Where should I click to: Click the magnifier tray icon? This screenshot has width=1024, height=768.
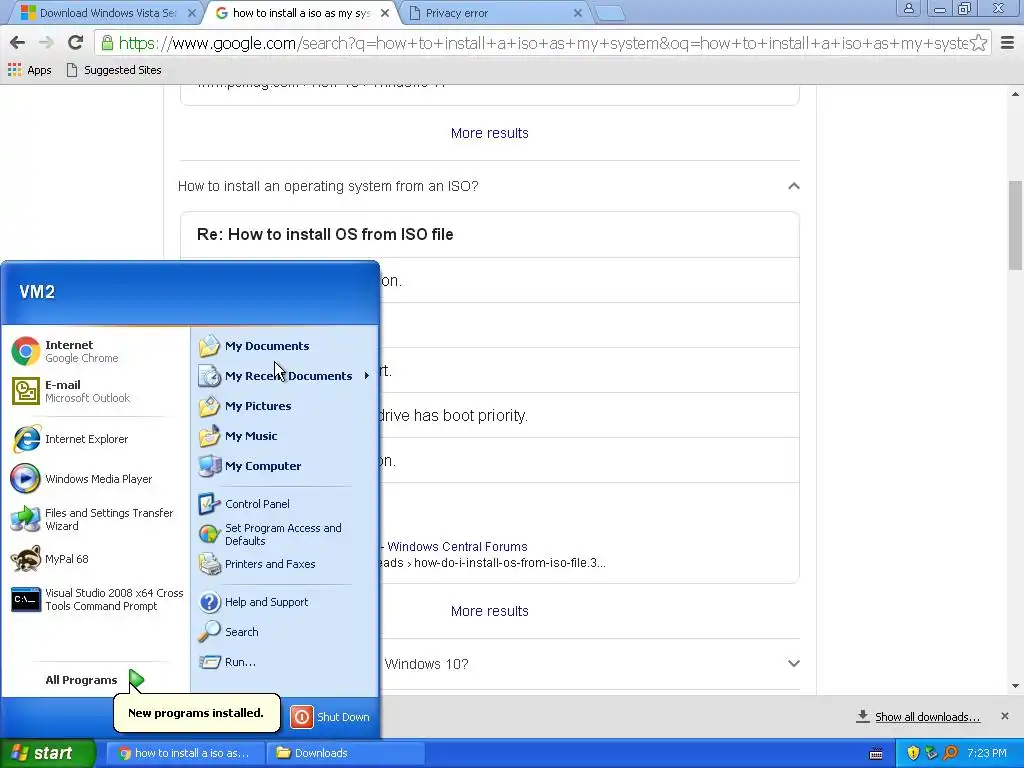click(x=951, y=753)
